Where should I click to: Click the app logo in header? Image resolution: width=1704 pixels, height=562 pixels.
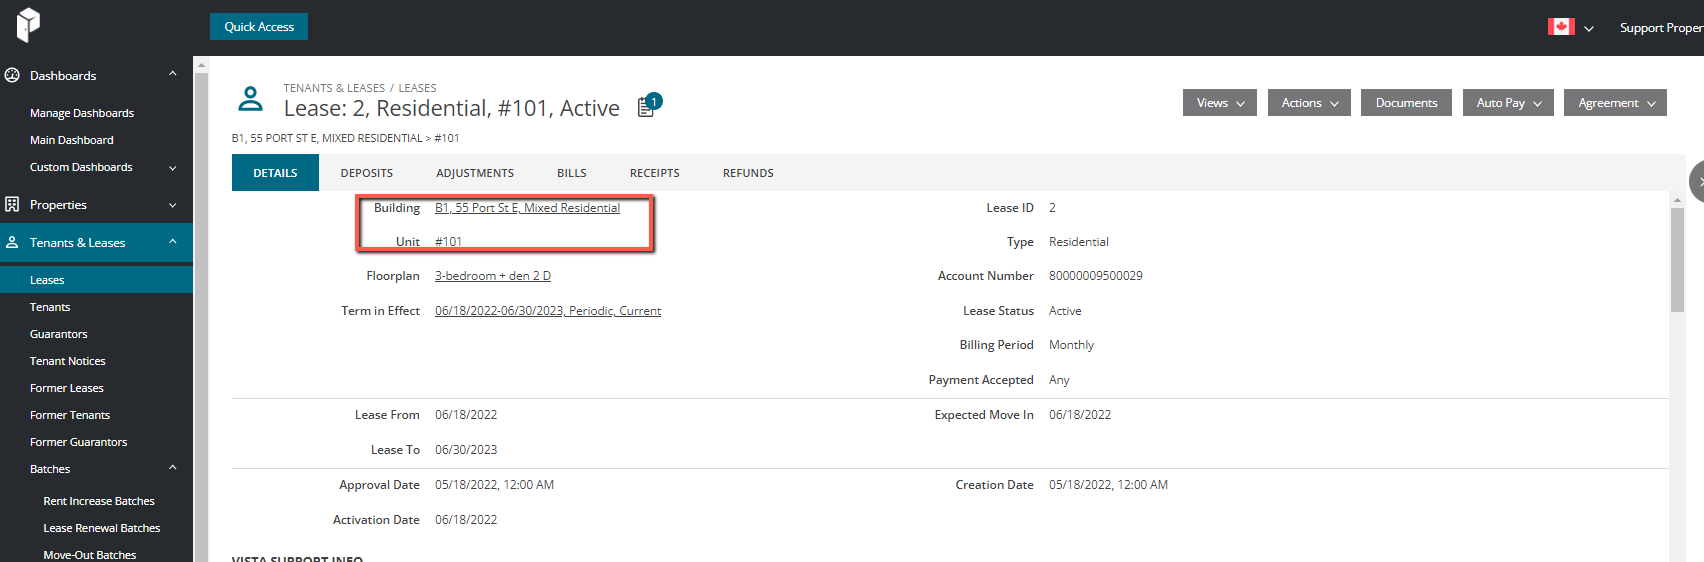(29, 23)
